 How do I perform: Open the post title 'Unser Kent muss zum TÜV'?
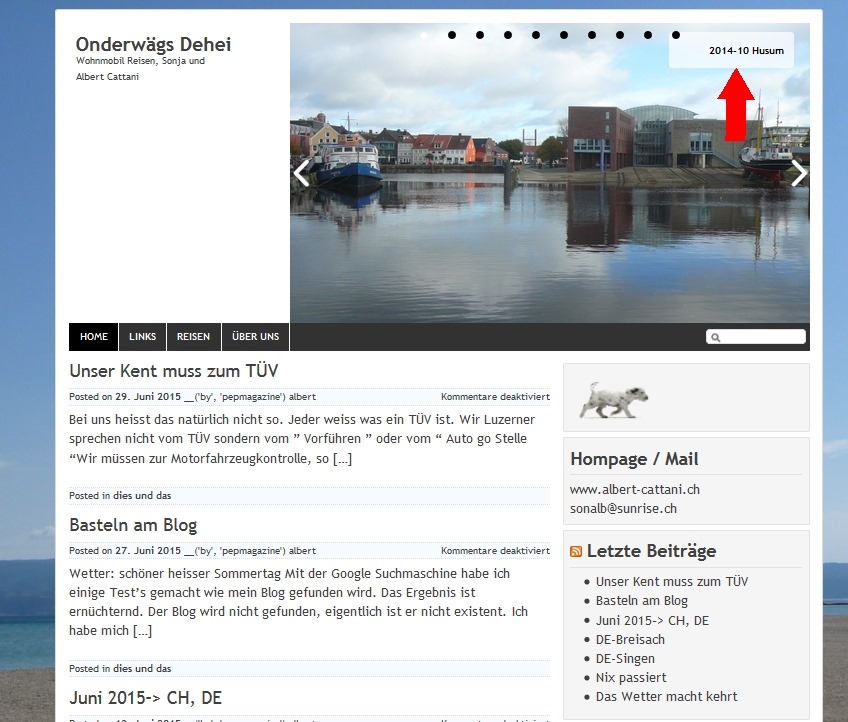pyautogui.click(x=173, y=371)
